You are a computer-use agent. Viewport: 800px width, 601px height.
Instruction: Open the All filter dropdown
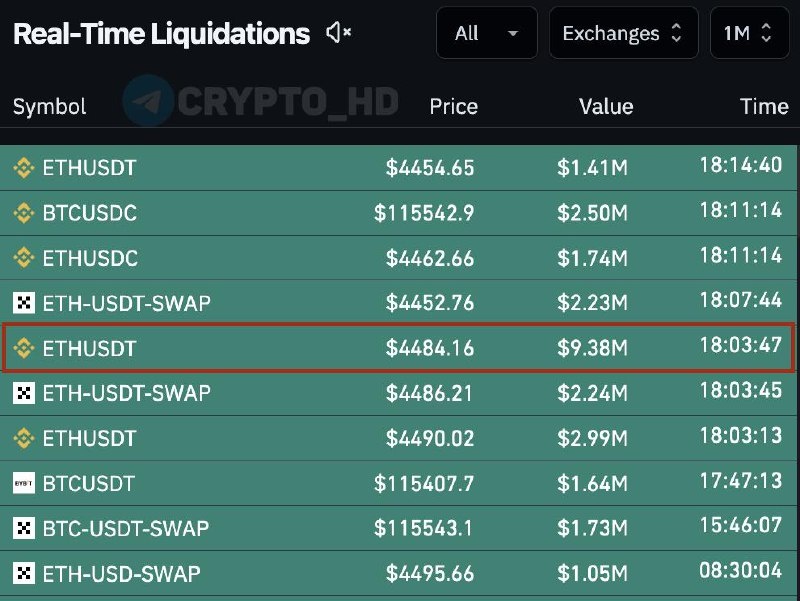[486, 34]
